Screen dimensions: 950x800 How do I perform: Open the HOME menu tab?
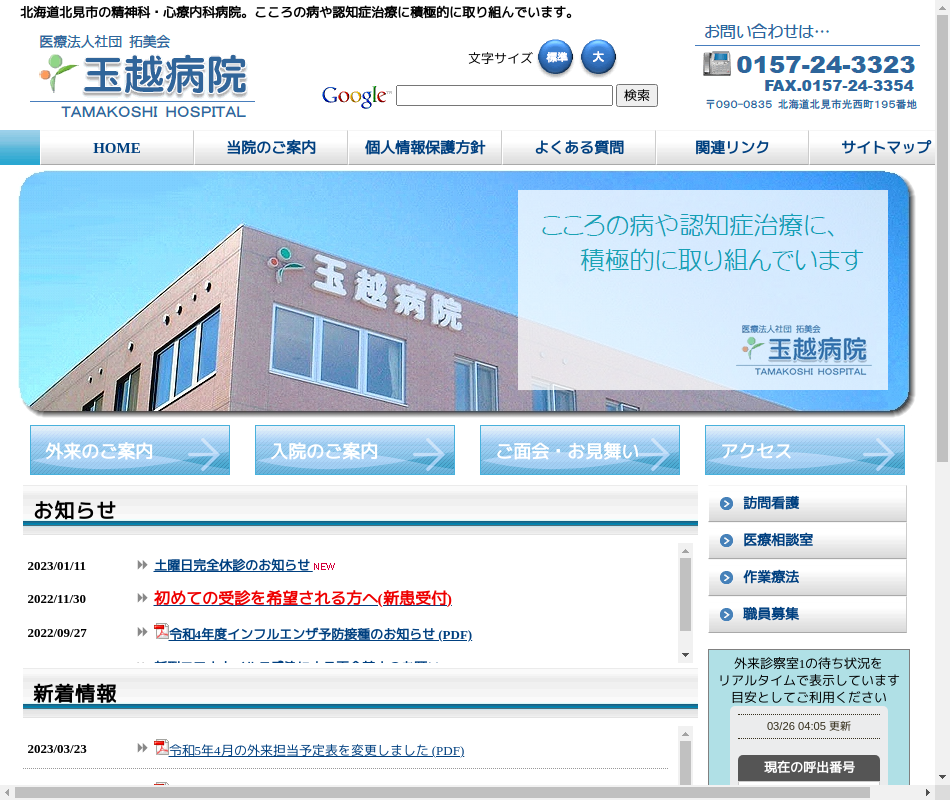click(x=117, y=148)
